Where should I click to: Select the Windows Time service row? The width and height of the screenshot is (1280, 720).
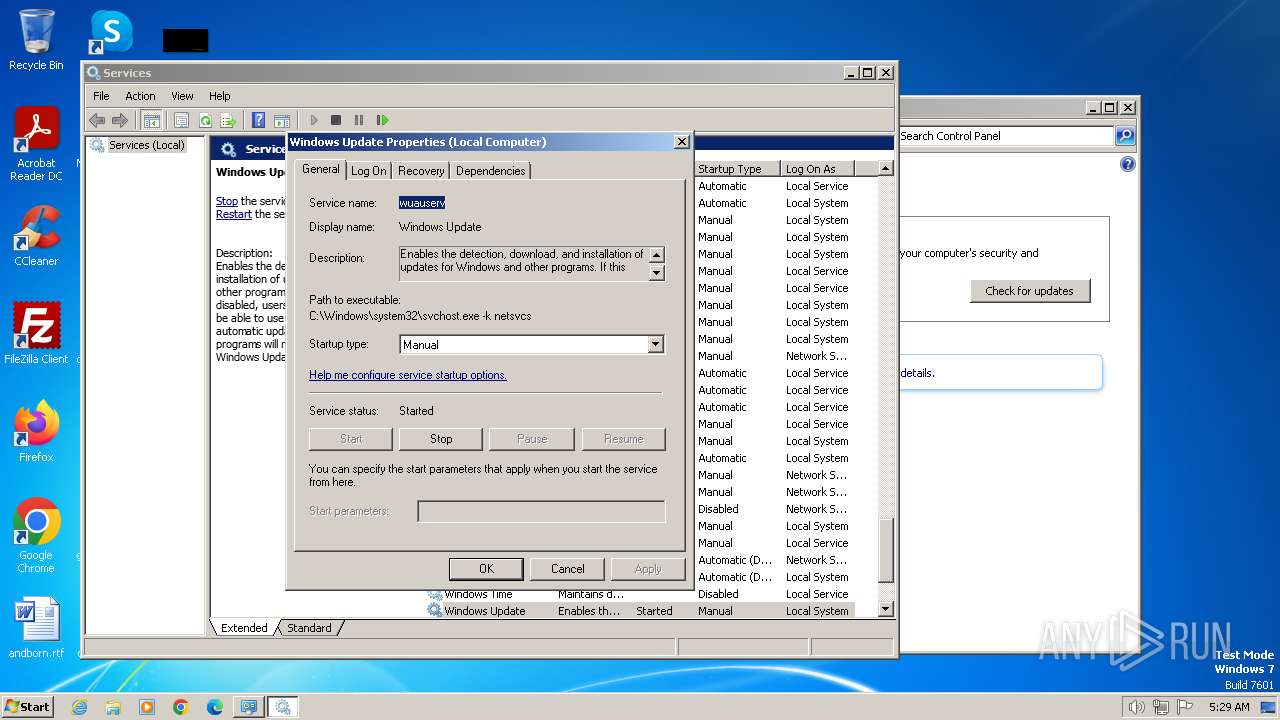[640, 594]
